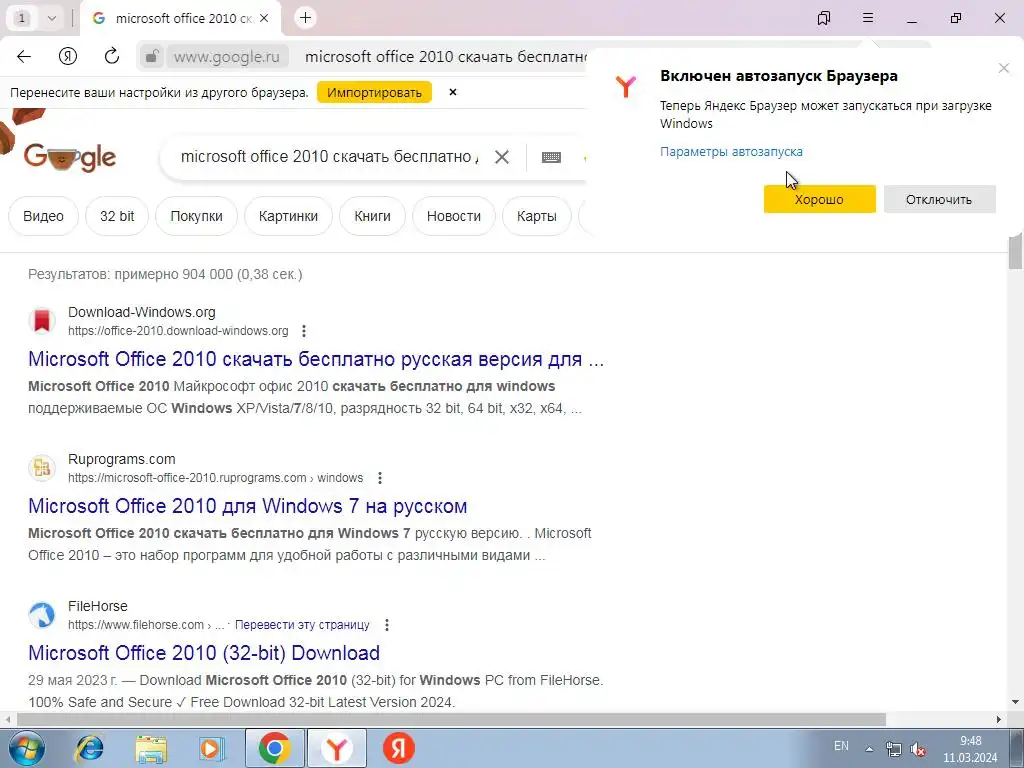The height and width of the screenshot is (768, 1024).
Task: Click Перевести эту страницу link
Action: point(302,625)
